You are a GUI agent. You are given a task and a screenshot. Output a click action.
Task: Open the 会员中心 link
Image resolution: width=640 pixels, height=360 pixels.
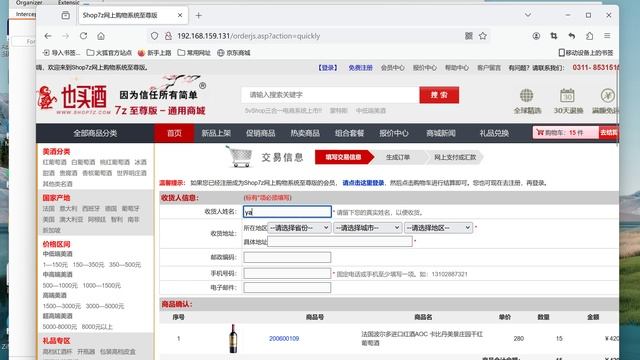(393, 68)
